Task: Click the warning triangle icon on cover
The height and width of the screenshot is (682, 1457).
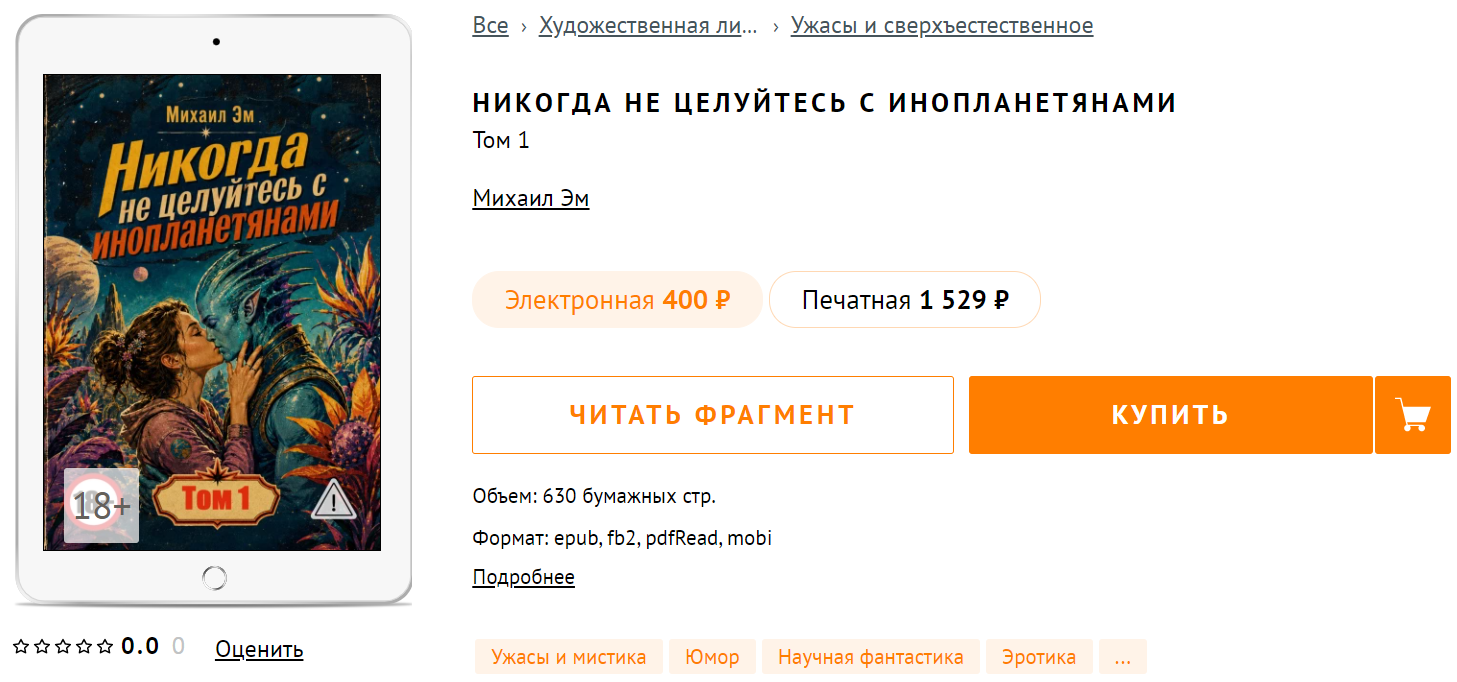Action: click(334, 500)
